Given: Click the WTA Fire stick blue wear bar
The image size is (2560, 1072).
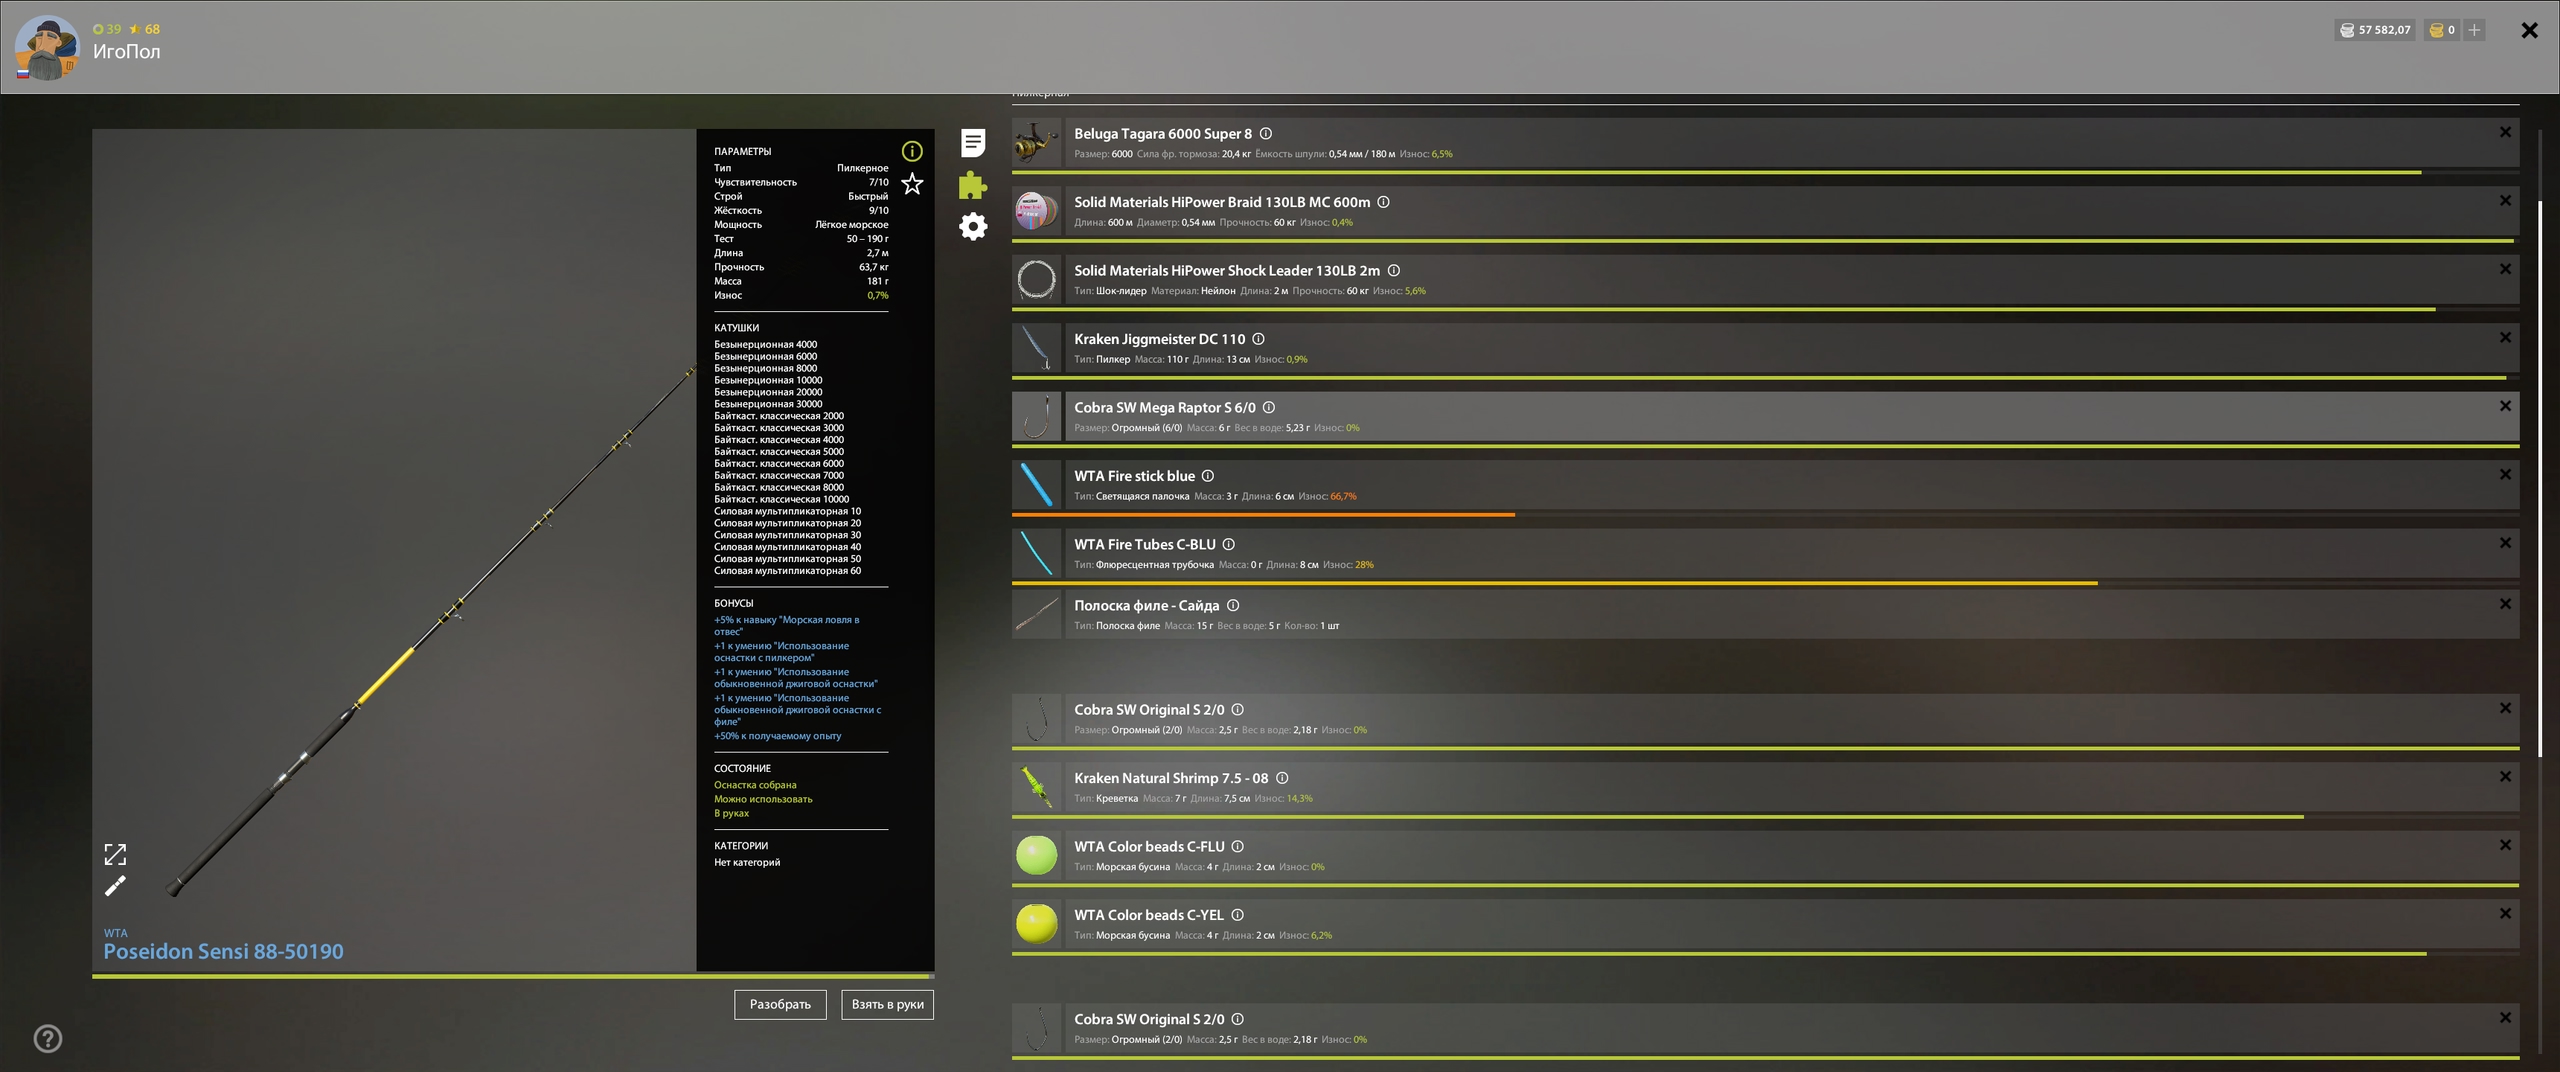Looking at the screenshot, I should [1765, 514].
